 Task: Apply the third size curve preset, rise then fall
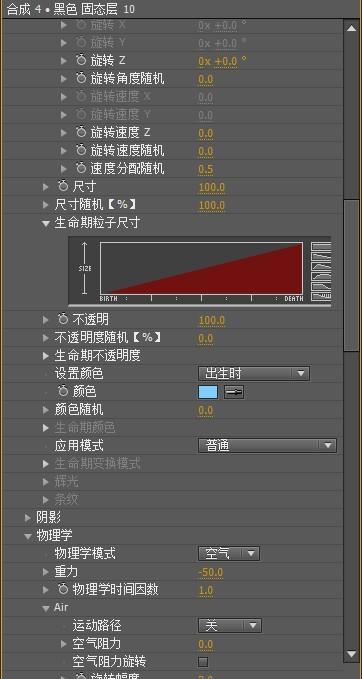coord(321,266)
